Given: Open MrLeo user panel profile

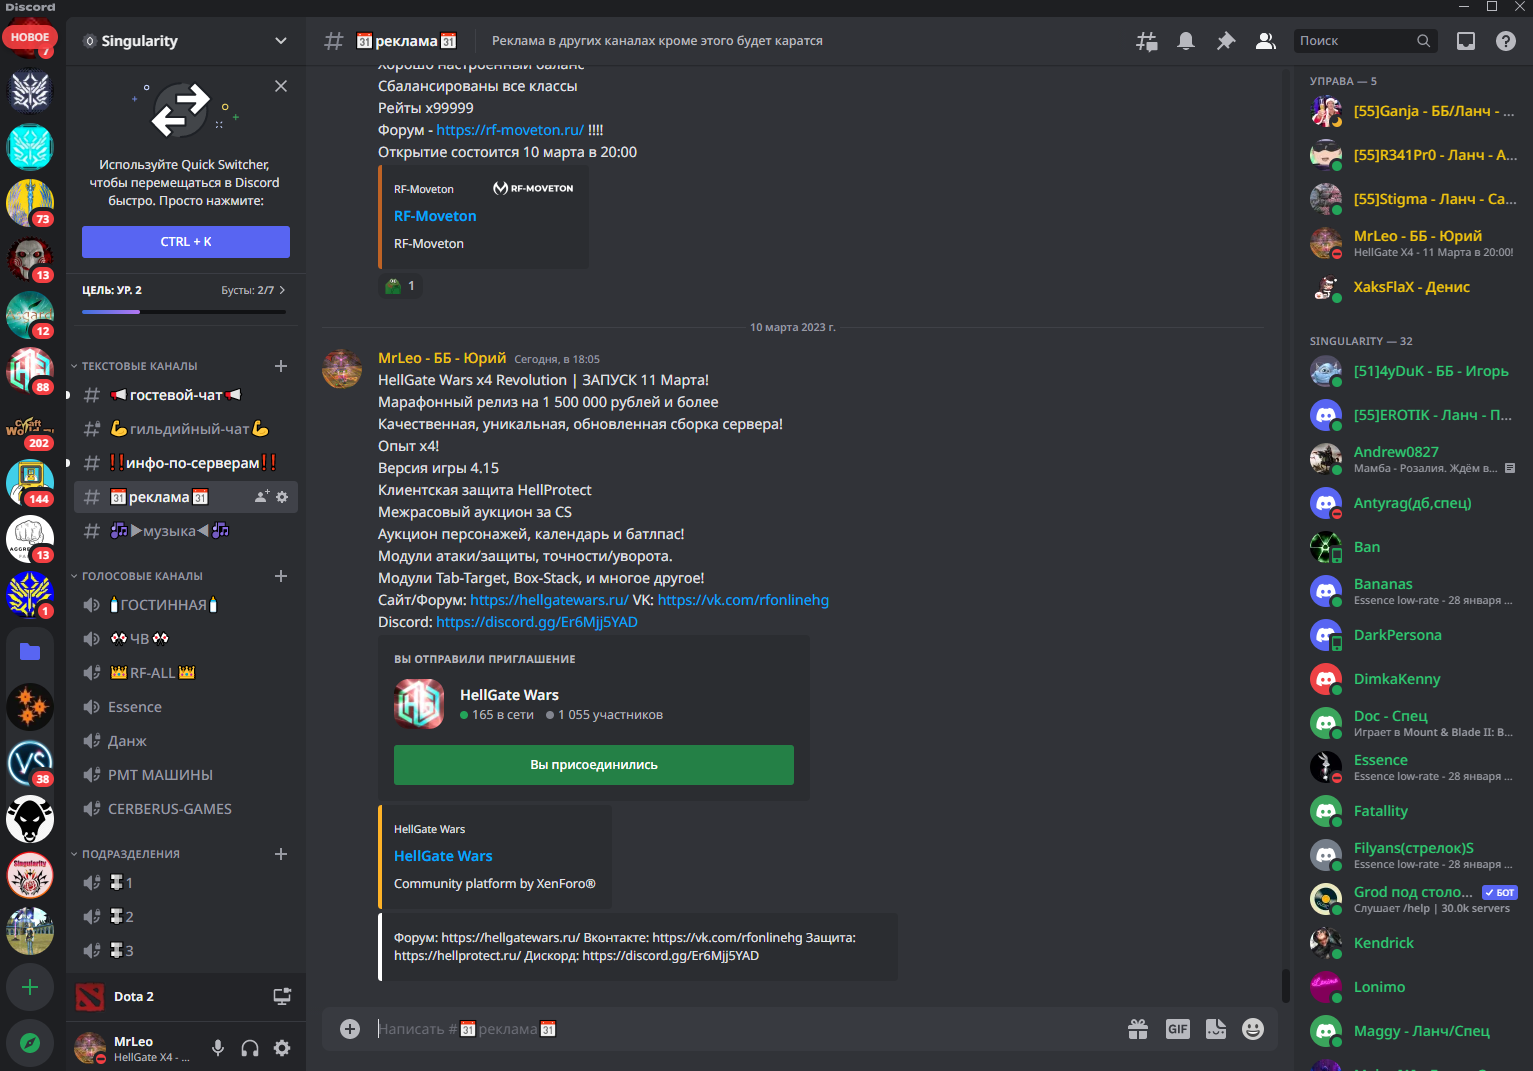Looking at the screenshot, I should (x=135, y=1048).
